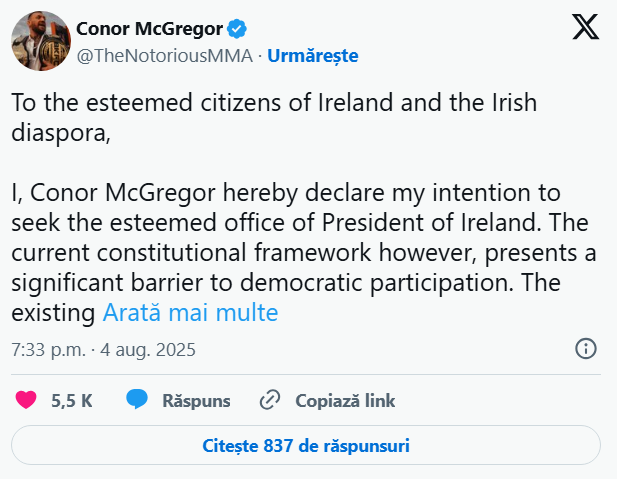Click the 4 aug. 2025 date
The width and height of the screenshot is (617, 479).
[x=148, y=350]
